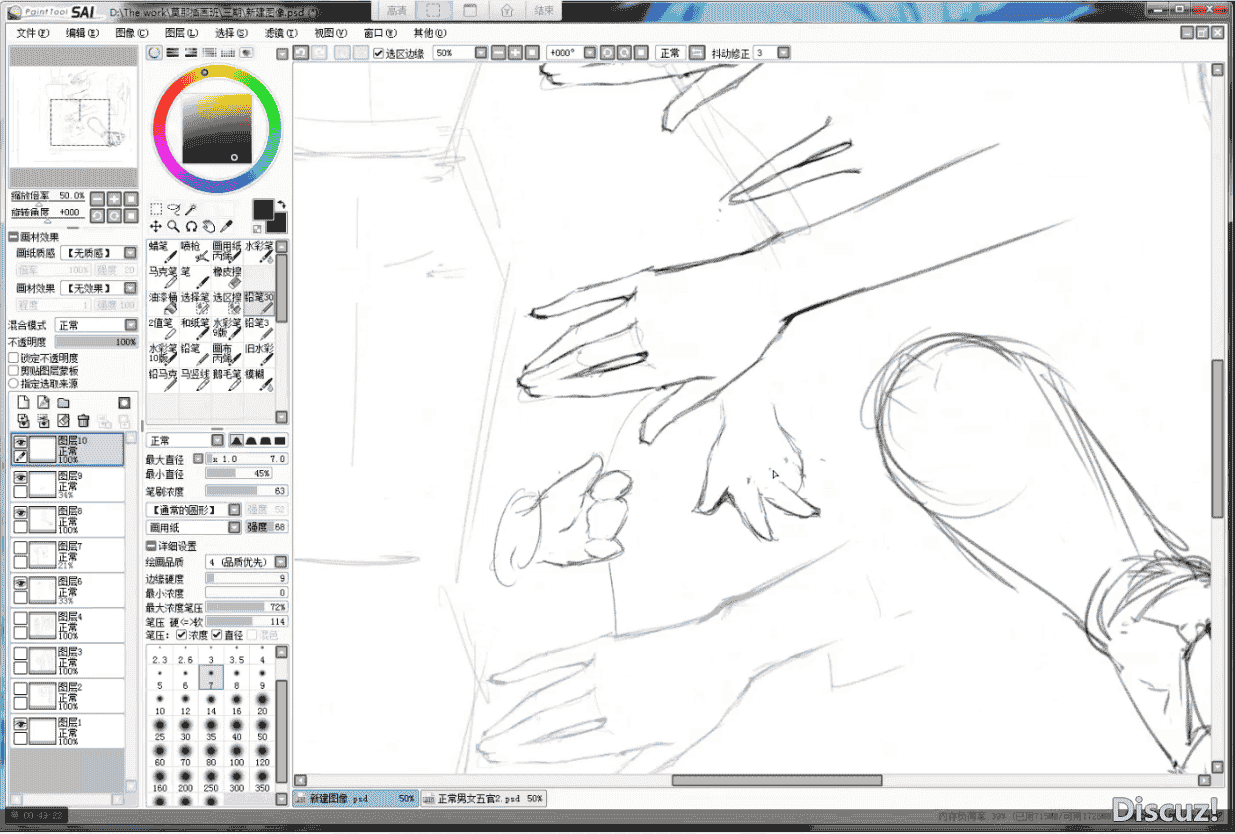1235x834 pixels.
Task: Switch to 正常男女五官2.psd tab
Action: click(x=483, y=799)
